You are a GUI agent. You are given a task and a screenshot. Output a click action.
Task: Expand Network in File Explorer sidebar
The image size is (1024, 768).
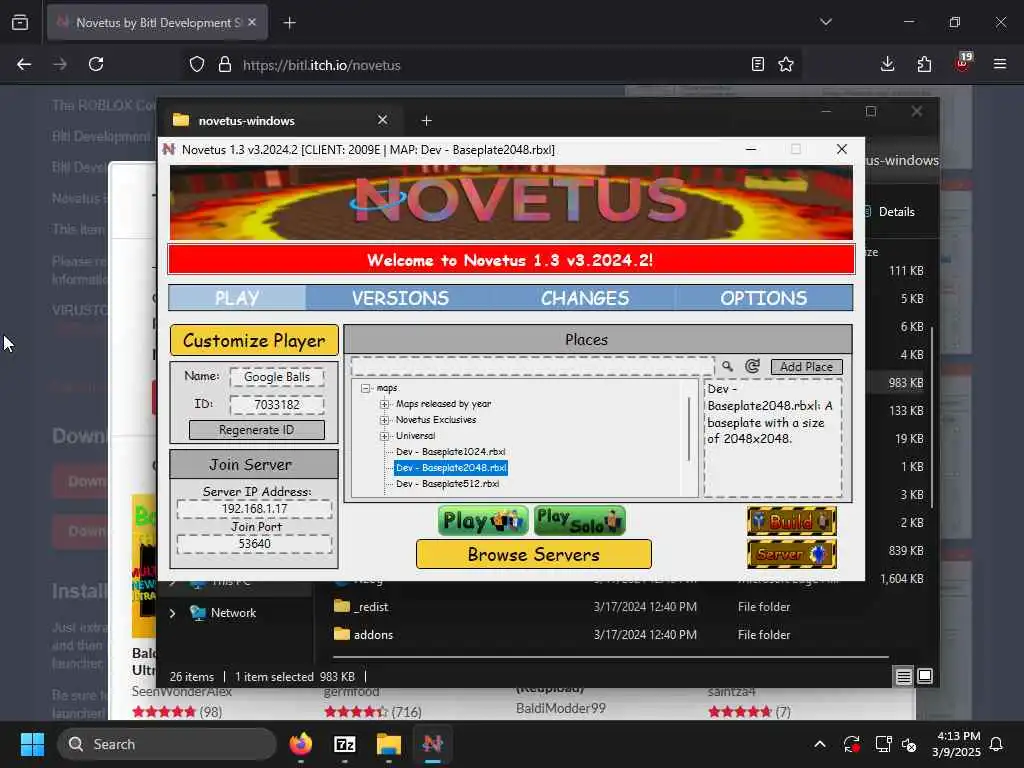pyautogui.click(x=172, y=613)
